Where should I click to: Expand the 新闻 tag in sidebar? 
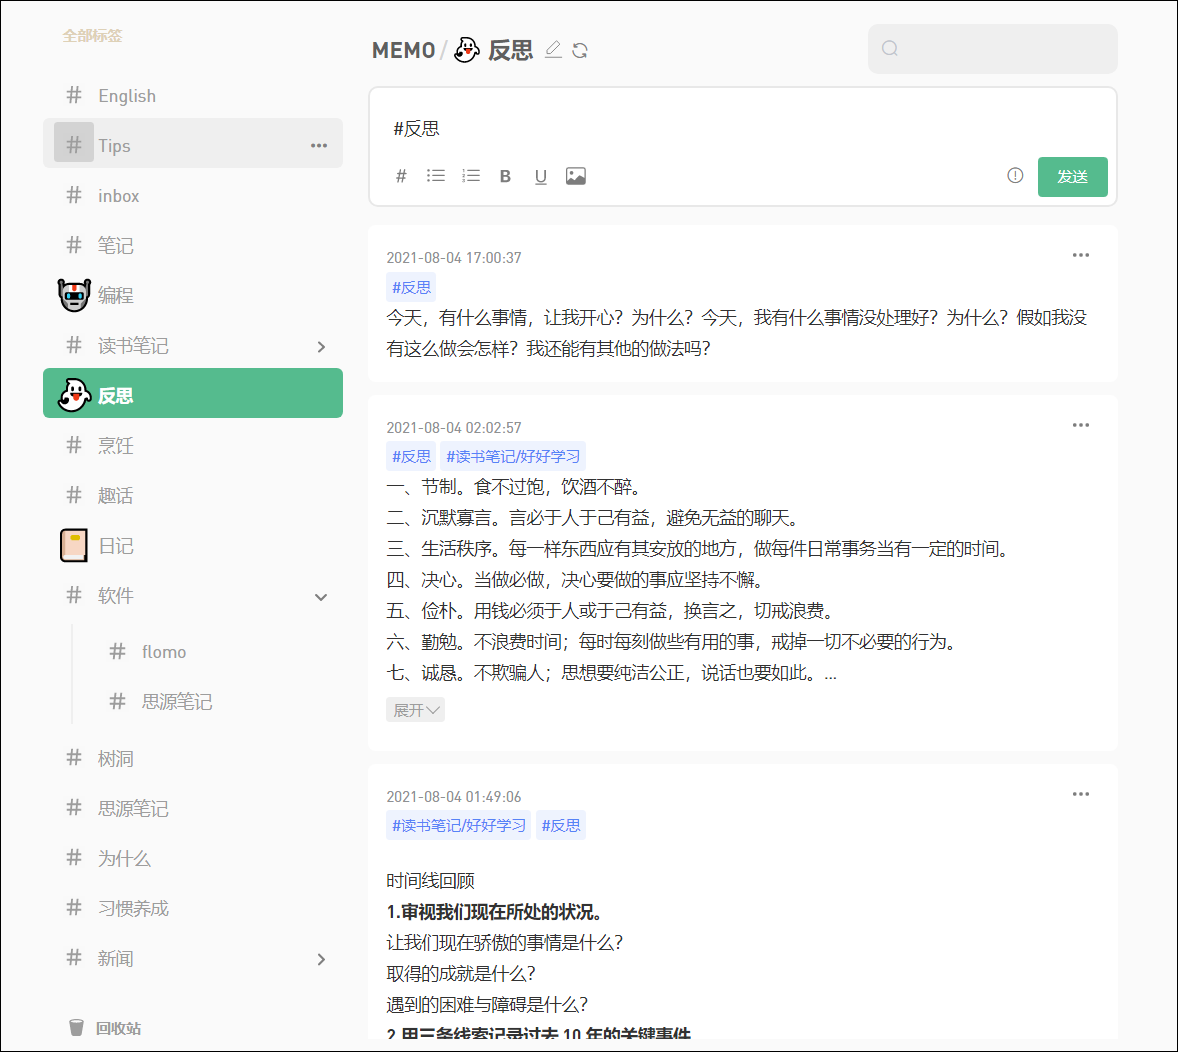point(321,960)
